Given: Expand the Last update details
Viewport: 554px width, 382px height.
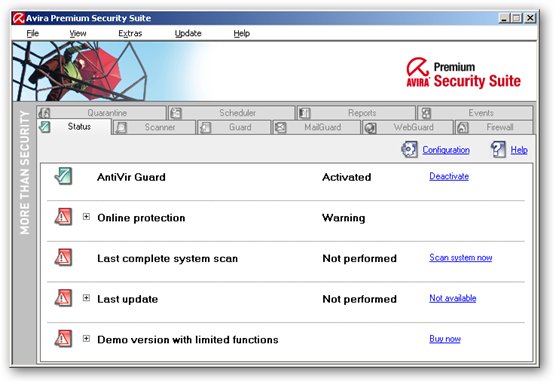Looking at the screenshot, I should (86, 298).
